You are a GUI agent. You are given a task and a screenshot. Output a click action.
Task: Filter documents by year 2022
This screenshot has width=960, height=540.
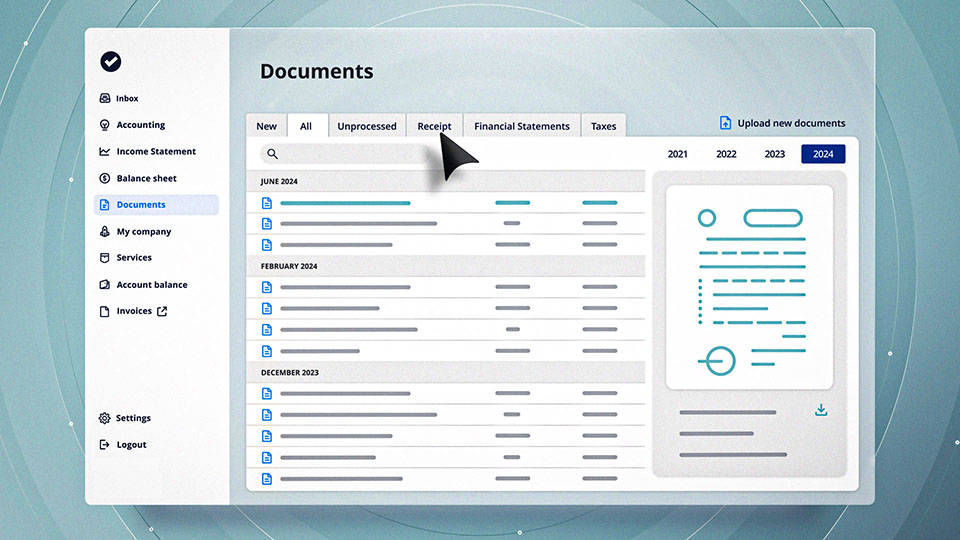point(726,154)
